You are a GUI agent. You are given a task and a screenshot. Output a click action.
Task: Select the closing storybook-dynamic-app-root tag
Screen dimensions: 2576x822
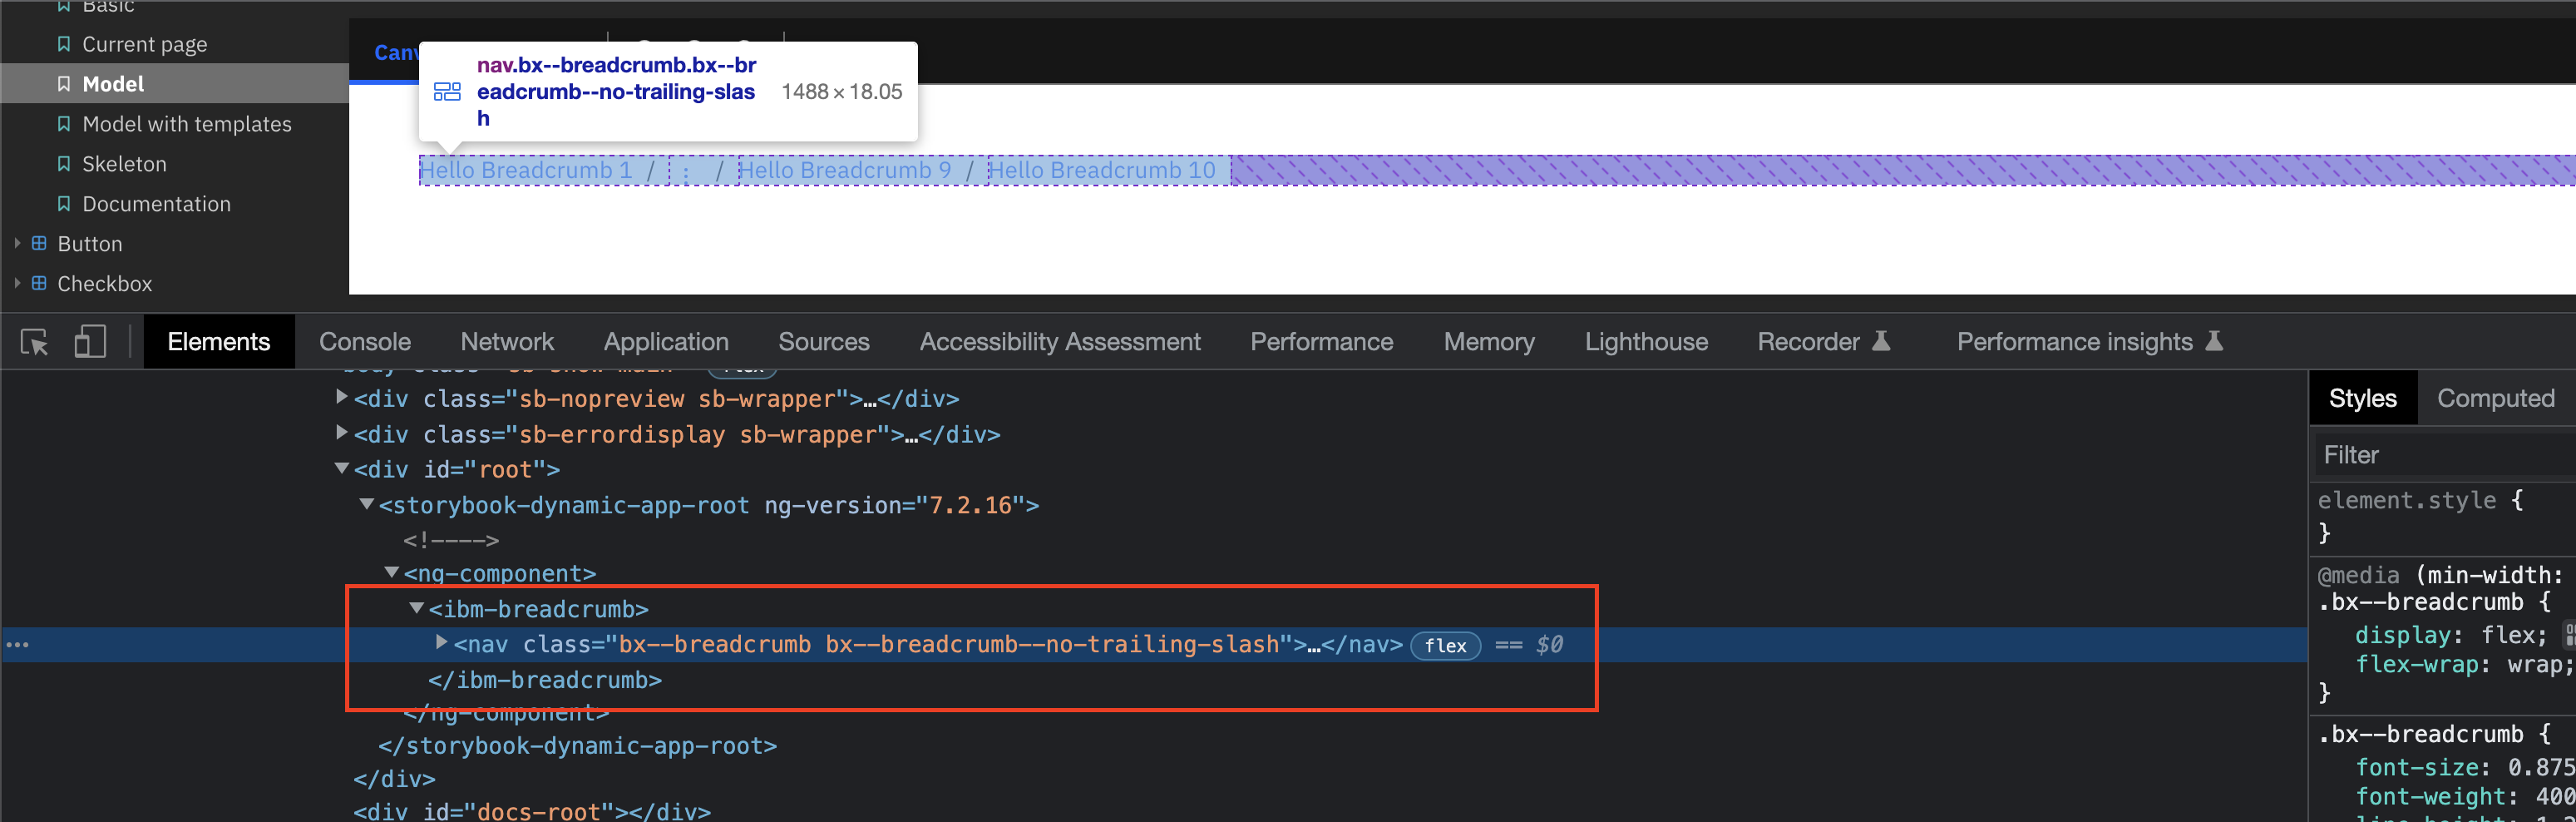tap(577, 746)
